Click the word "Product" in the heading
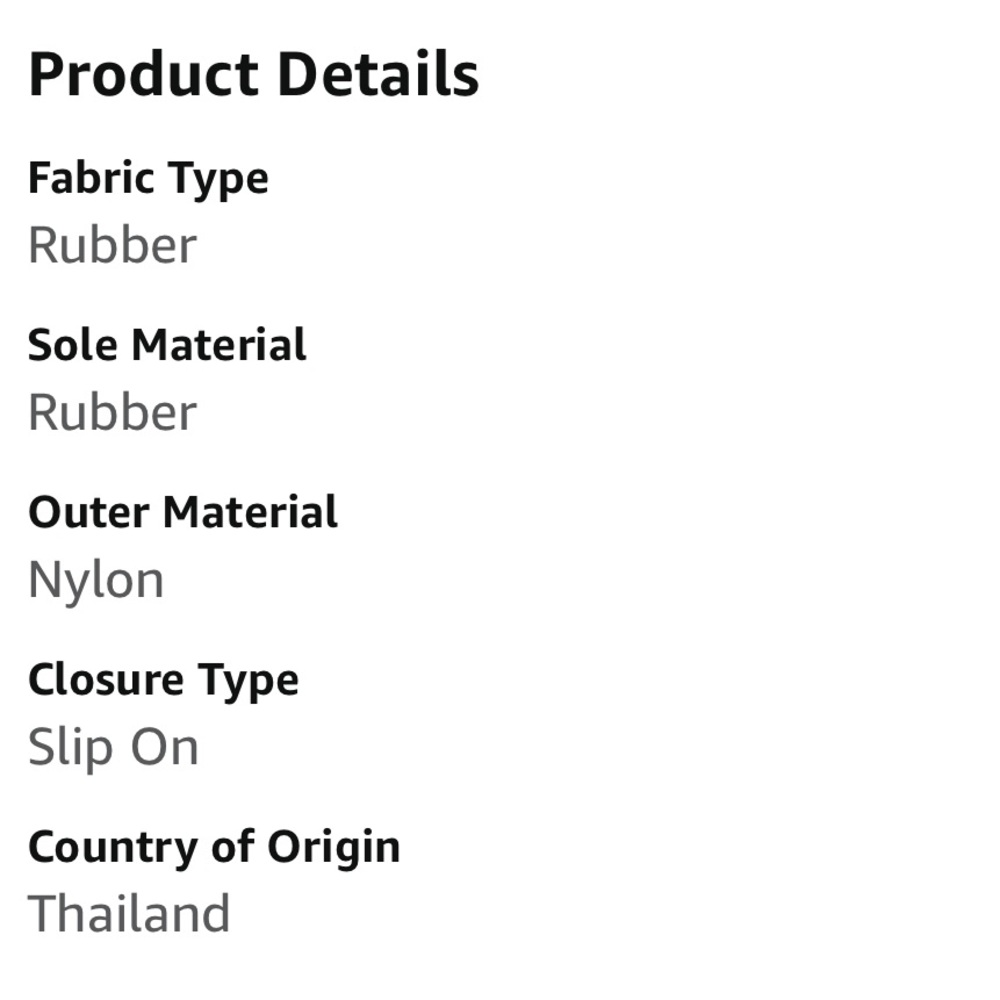Viewport: 1000px width, 1000px height. pos(143,75)
